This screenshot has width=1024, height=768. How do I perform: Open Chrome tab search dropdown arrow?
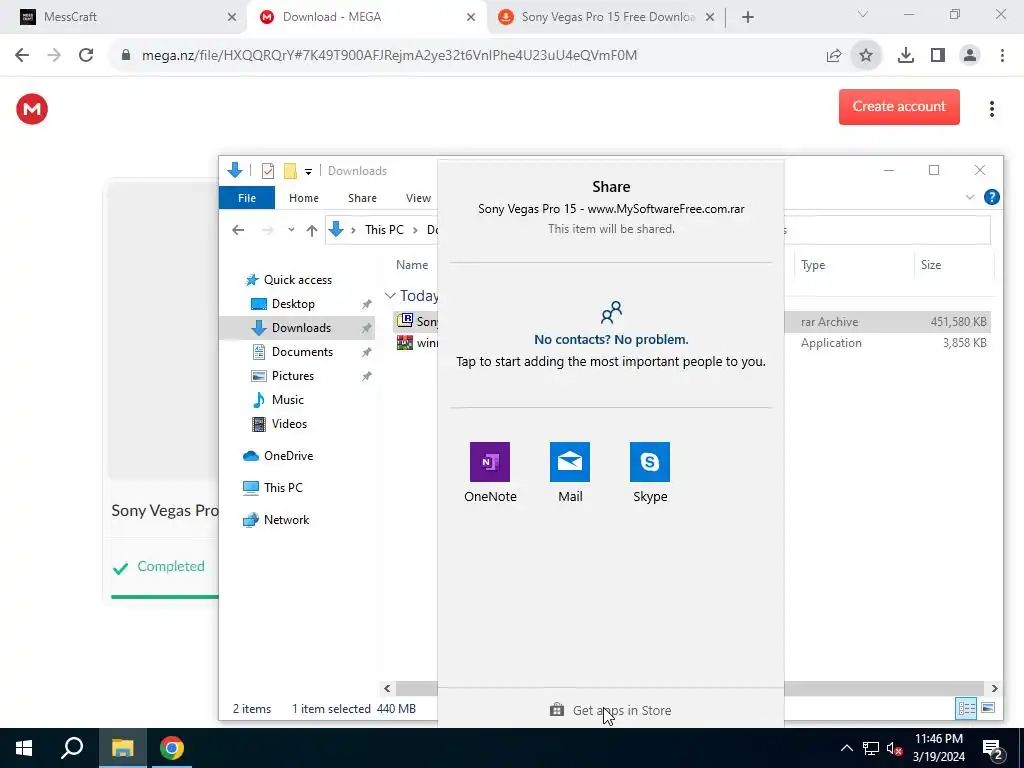point(863,14)
